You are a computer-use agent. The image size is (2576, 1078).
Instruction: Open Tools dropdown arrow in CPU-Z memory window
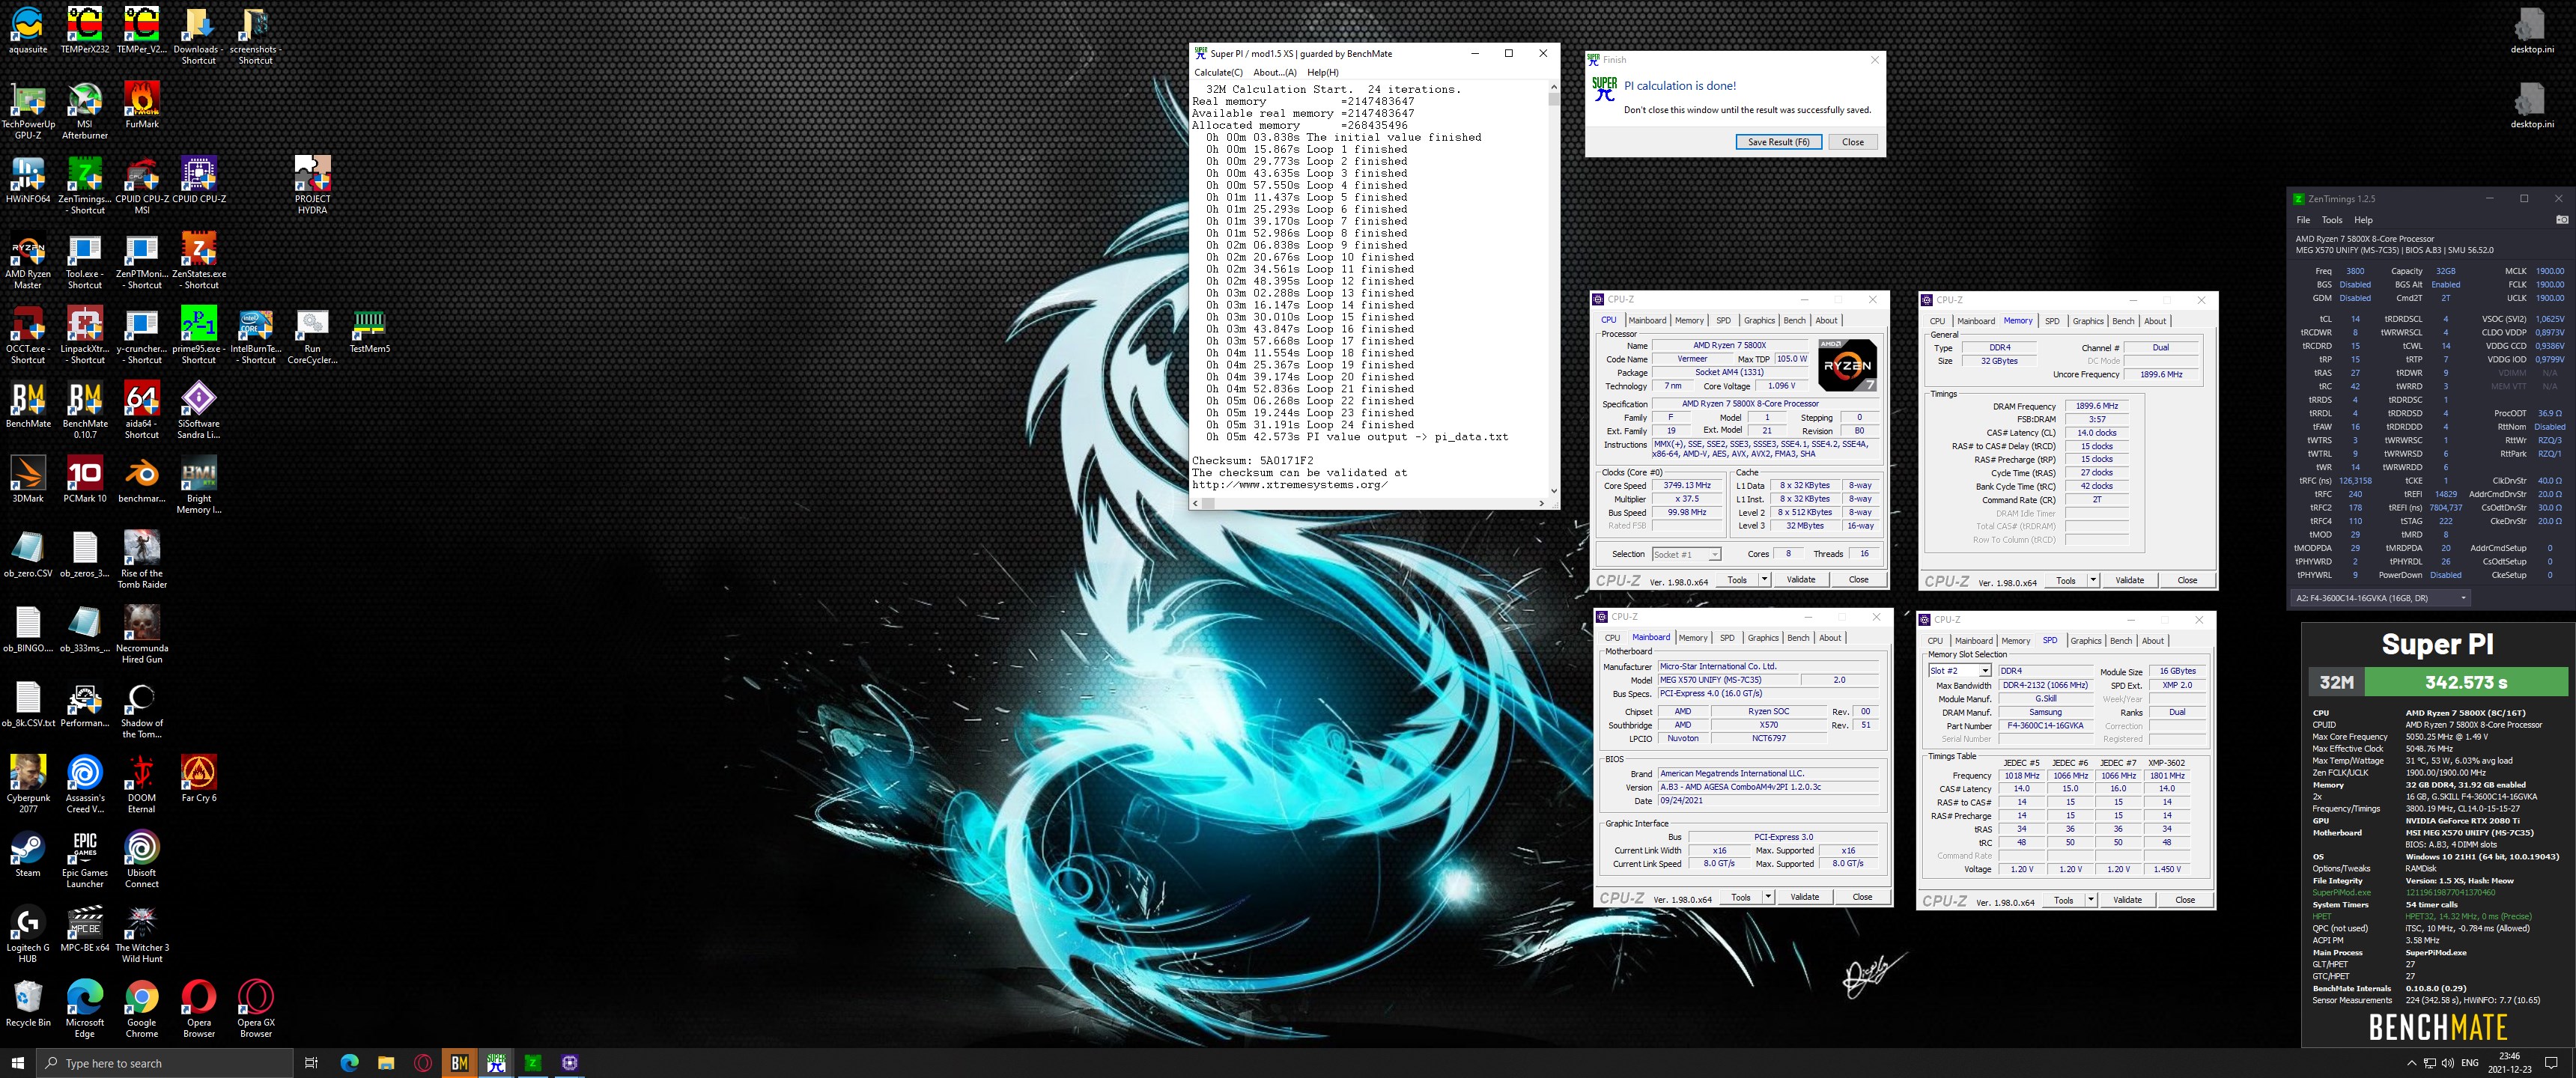click(2093, 581)
